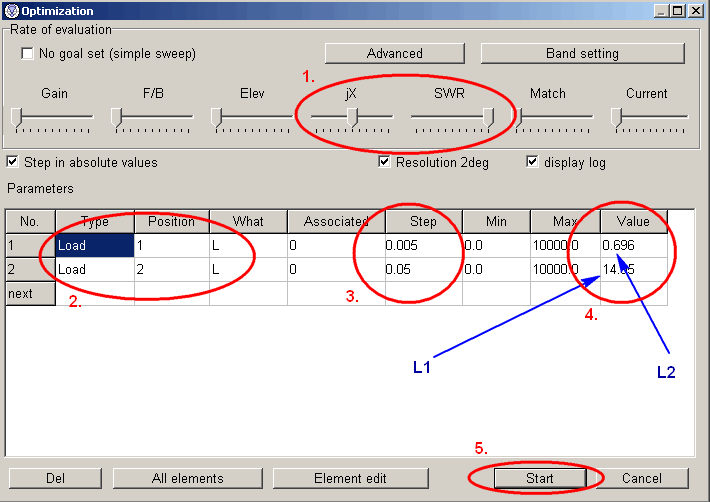
Task: Click the Step value 0.05 cell
Action: (423, 269)
